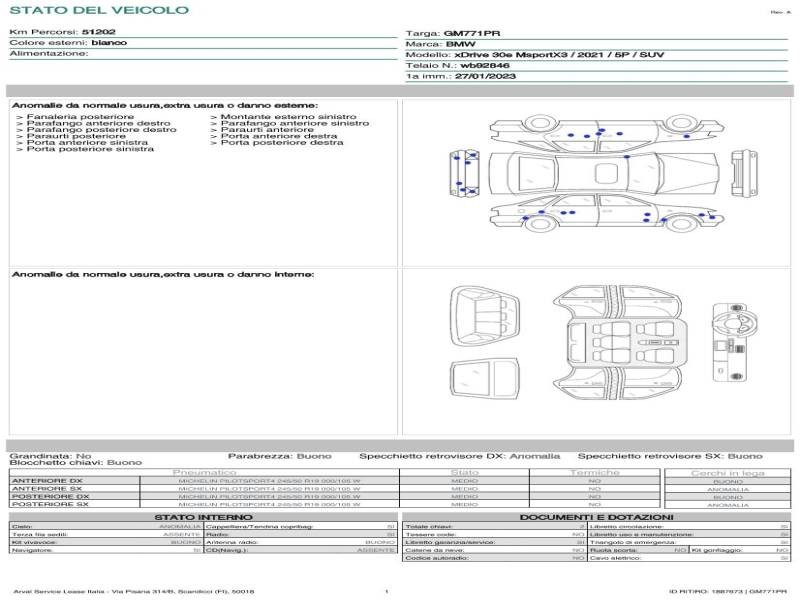Click the DOCUMENTI E DOTAZIONI section header
This screenshot has width=800, height=600.
coord(596,517)
